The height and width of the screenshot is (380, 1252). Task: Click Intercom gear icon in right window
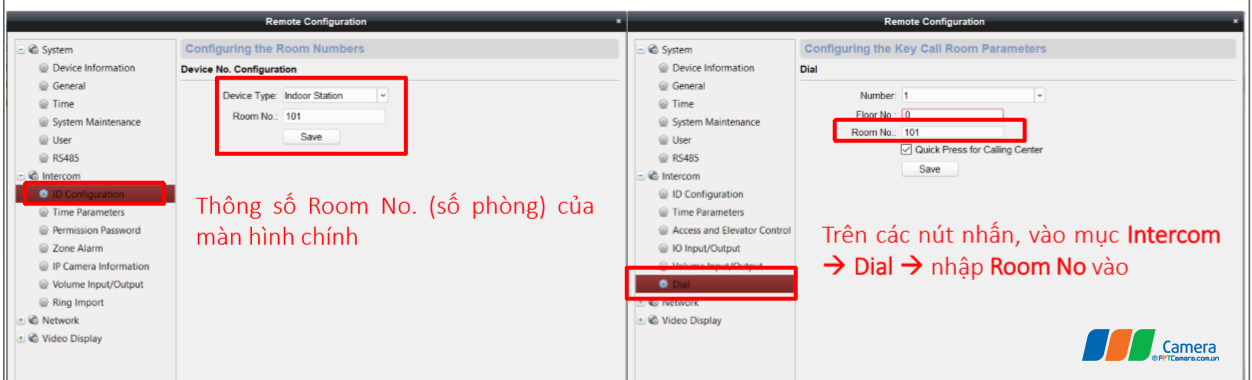tap(654, 176)
